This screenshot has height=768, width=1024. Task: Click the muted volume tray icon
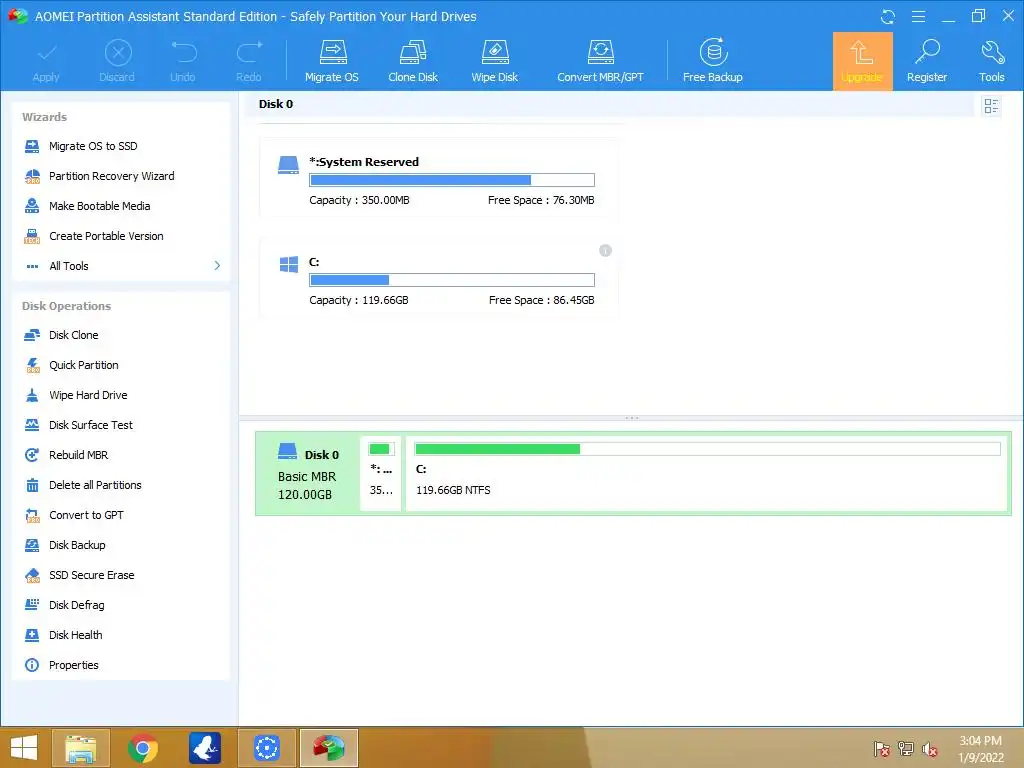coord(930,749)
